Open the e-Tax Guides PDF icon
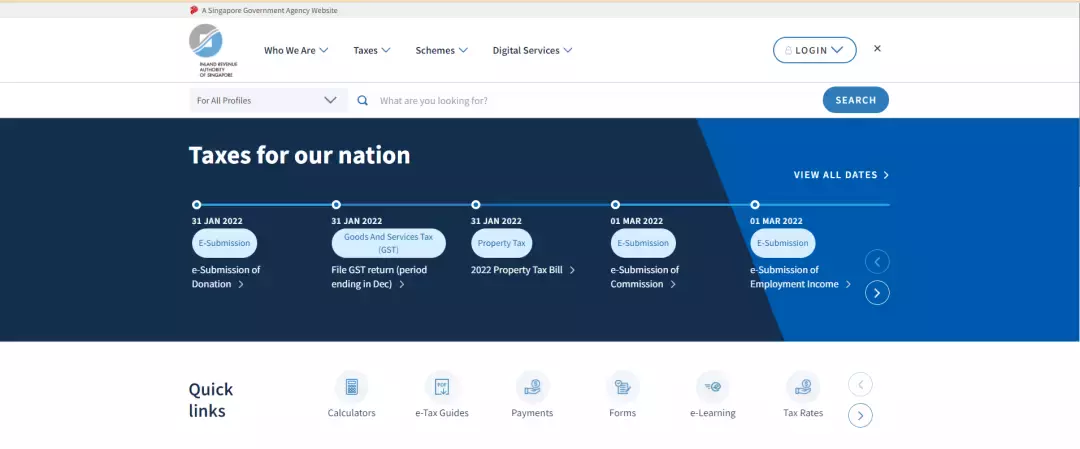The width and height of the screenshot is (1080, 449). coord(441,387)
